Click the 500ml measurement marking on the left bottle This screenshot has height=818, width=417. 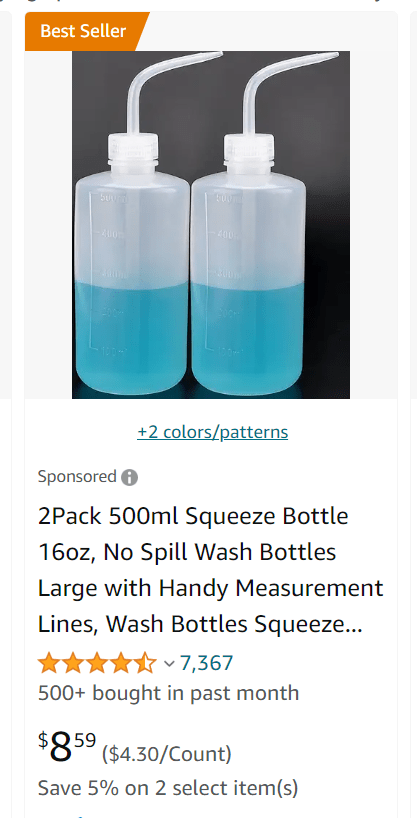[x=113, y=198]
